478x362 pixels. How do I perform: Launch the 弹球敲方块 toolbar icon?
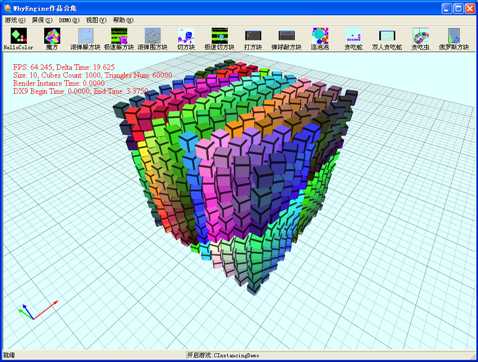[287, 39]
